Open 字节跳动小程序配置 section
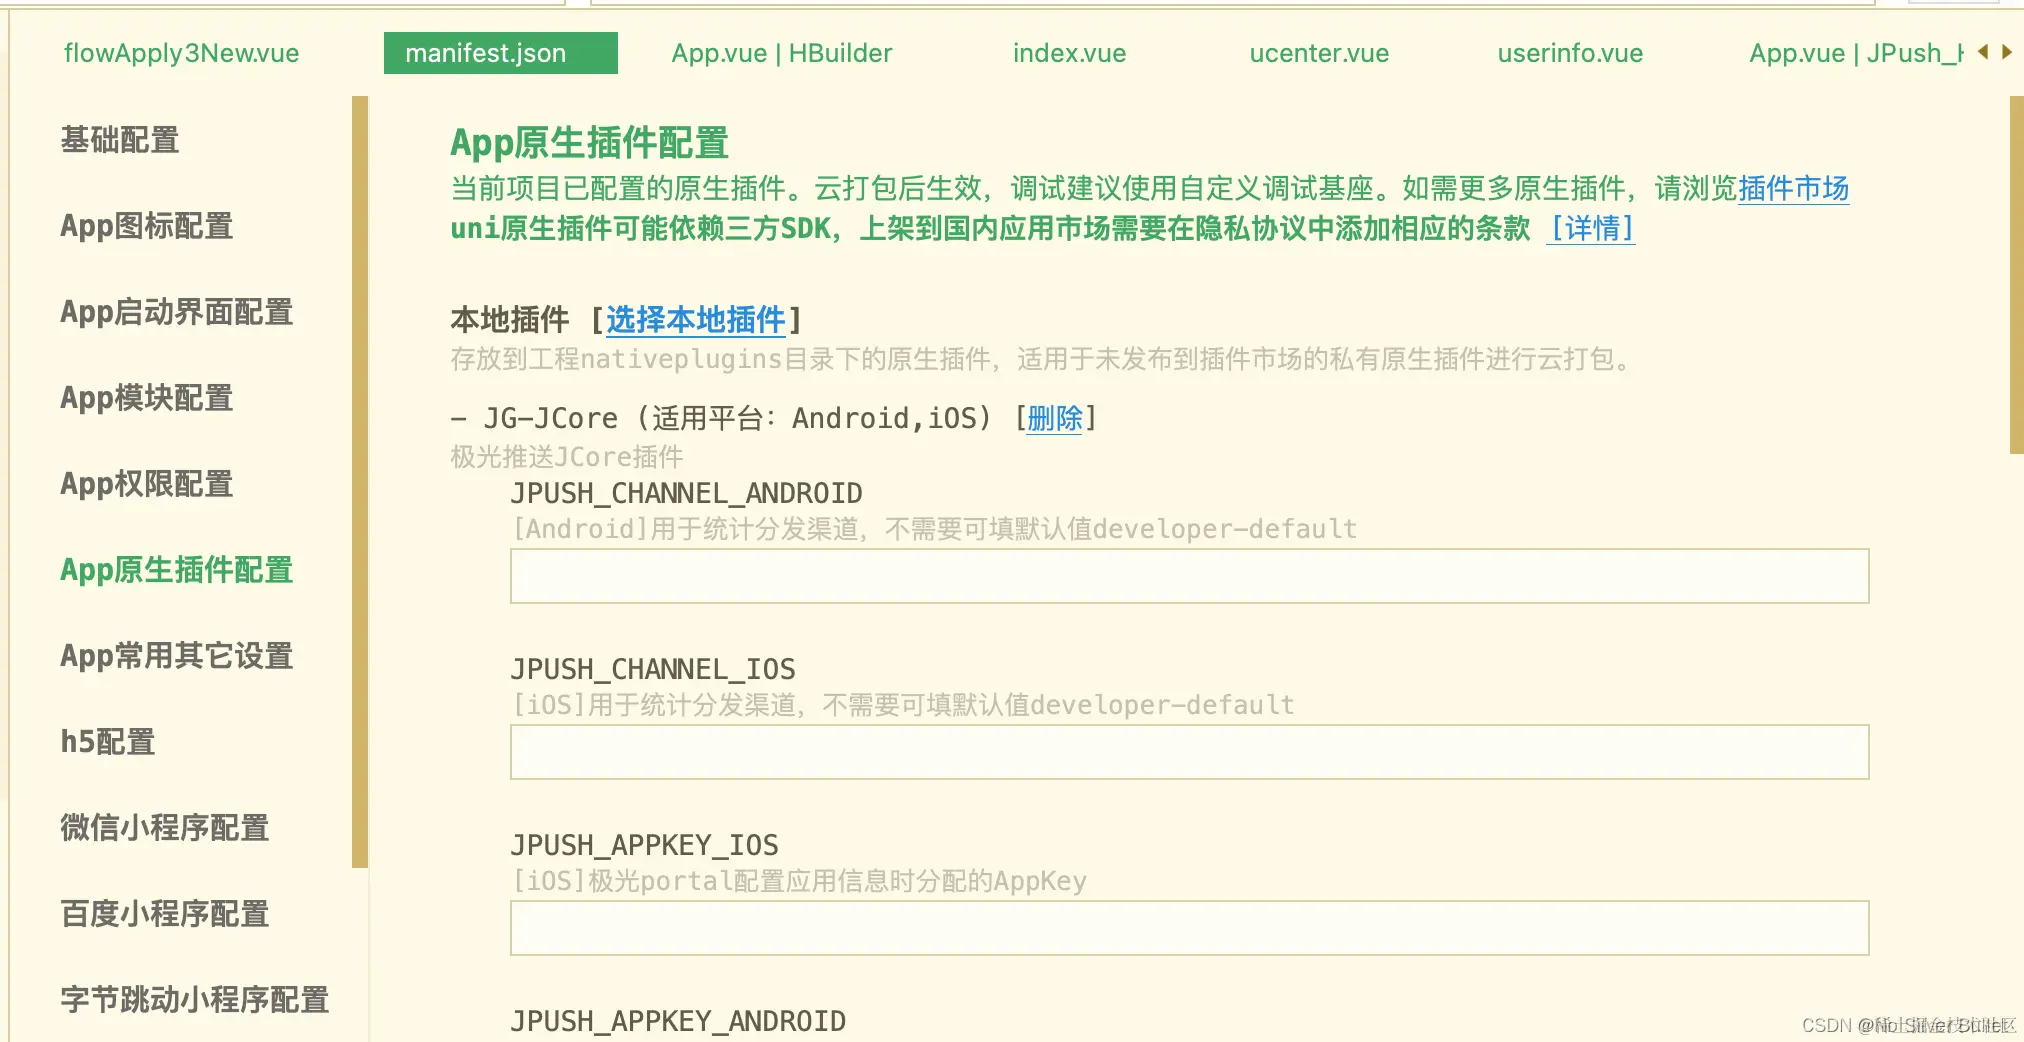The image size is (2024, 1042). pyautogui.click(x=195, y=1000)
